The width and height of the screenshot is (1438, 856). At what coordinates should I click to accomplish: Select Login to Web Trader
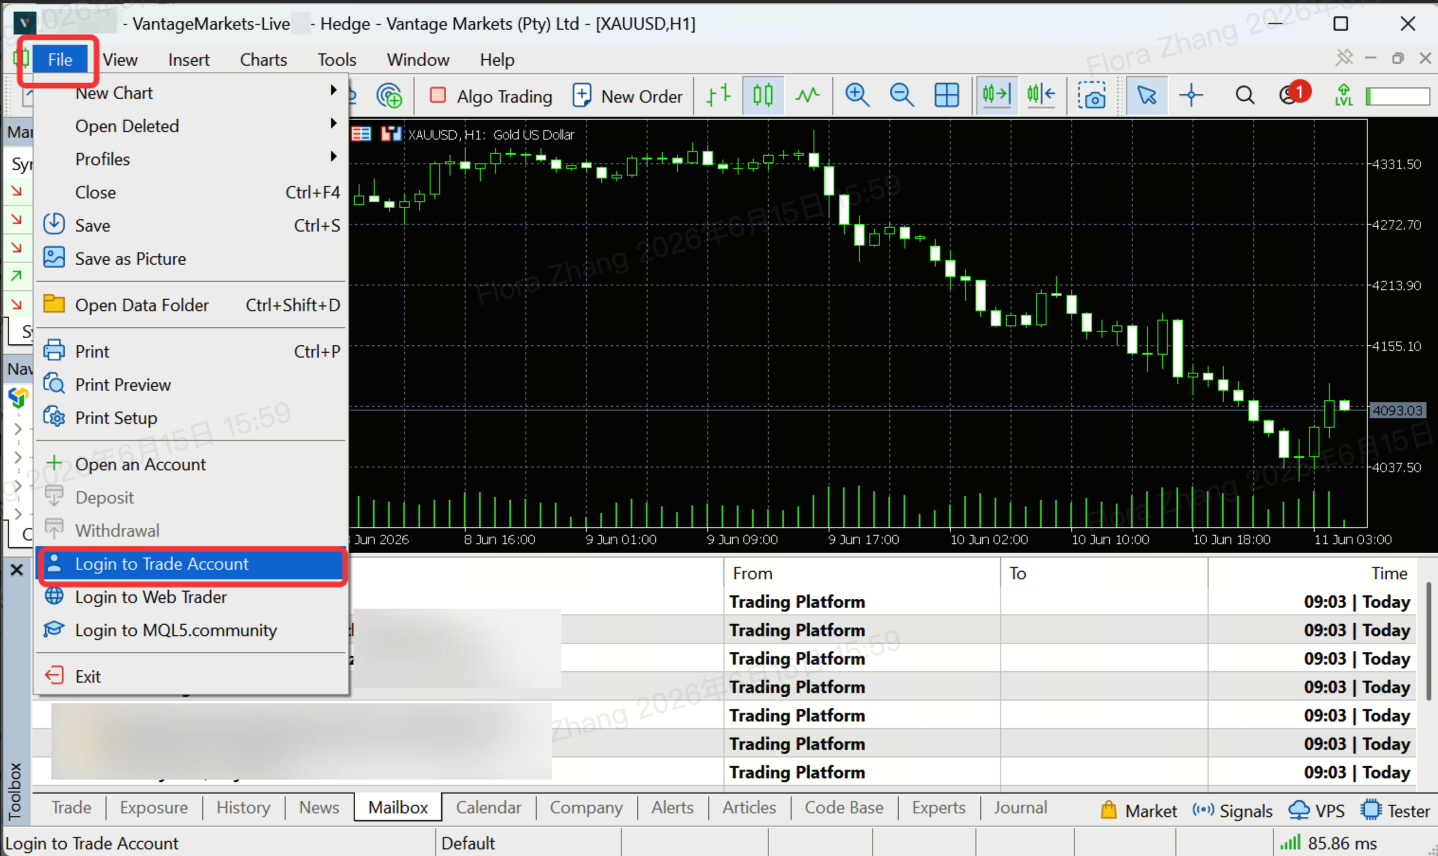pos(192,597)
